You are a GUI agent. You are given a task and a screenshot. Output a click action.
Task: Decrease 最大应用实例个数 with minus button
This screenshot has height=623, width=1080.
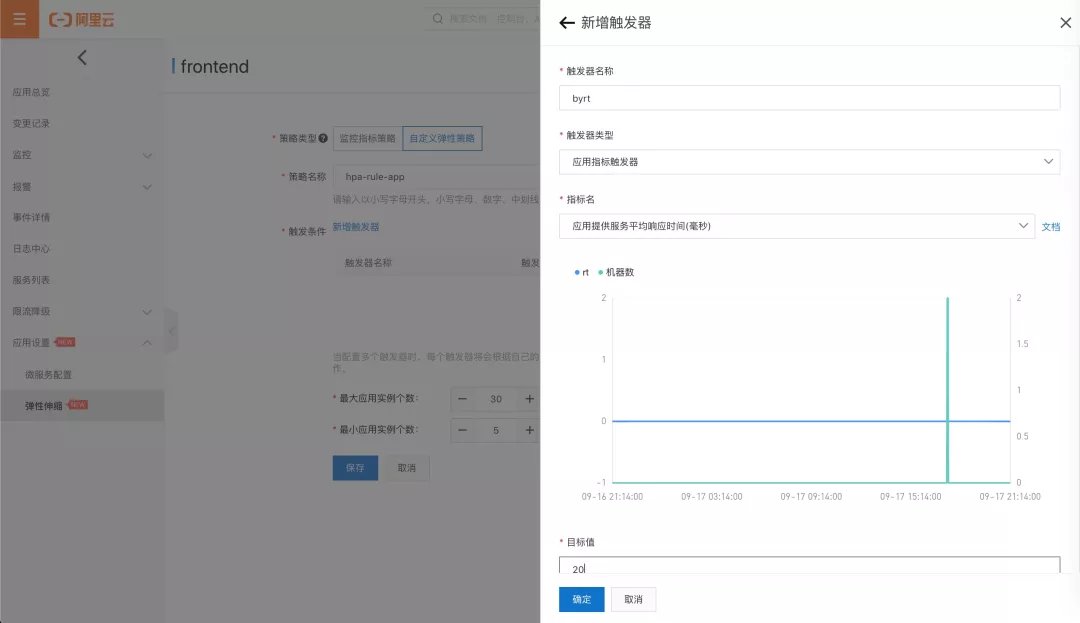(x=462, y=399)
